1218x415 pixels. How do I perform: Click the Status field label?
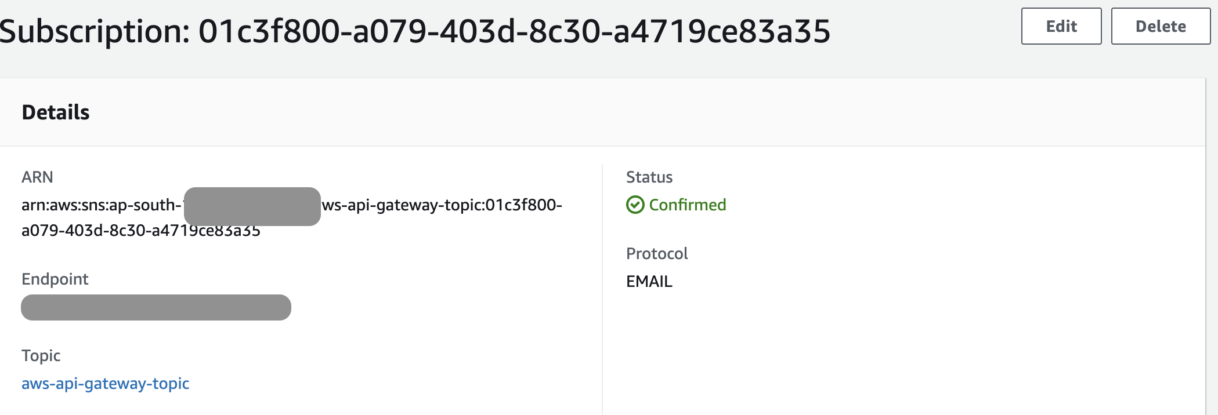click(649, 177)
